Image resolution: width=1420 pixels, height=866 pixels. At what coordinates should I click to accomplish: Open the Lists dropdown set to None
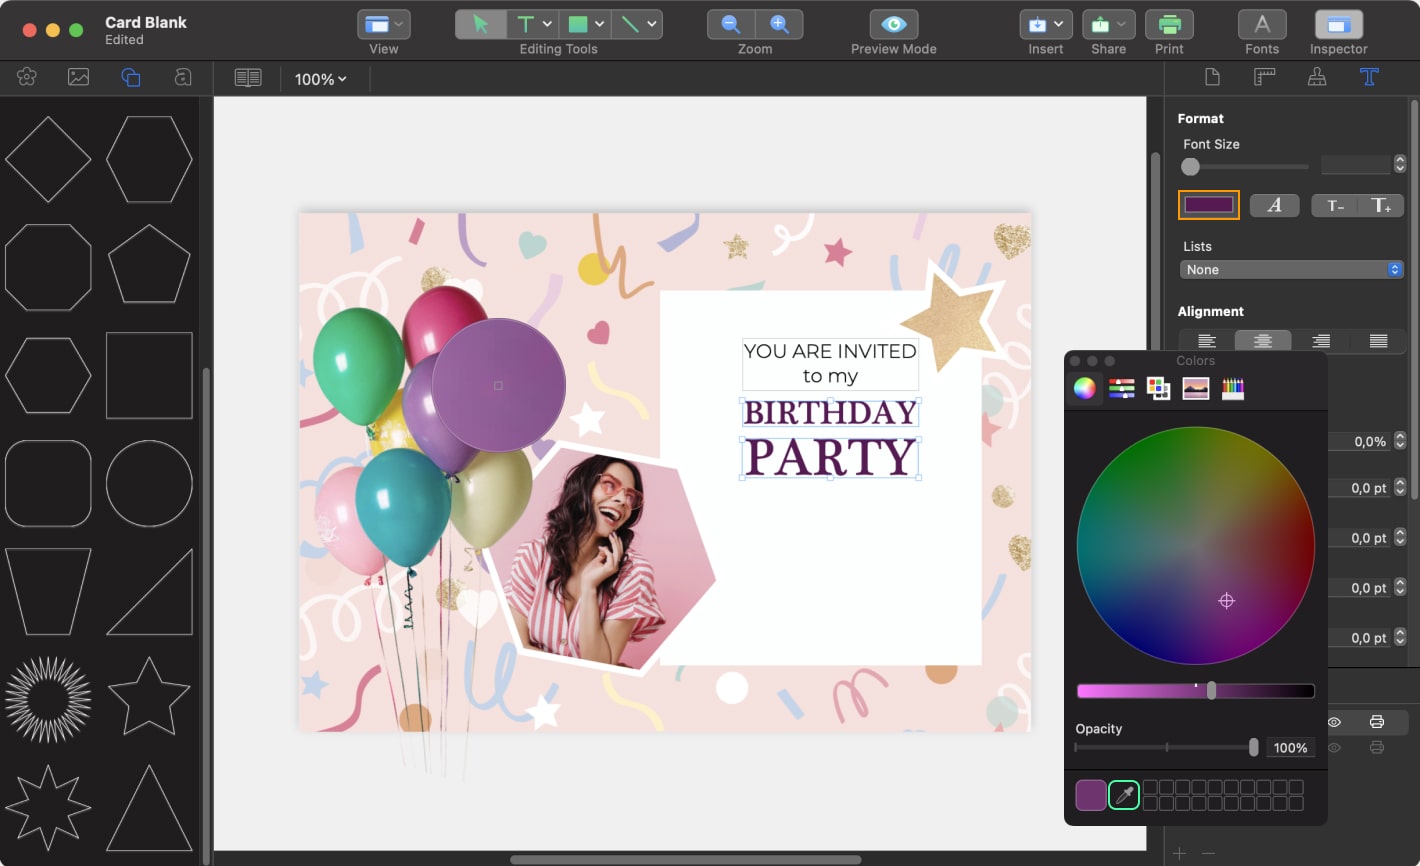[x=1291, y=269]
